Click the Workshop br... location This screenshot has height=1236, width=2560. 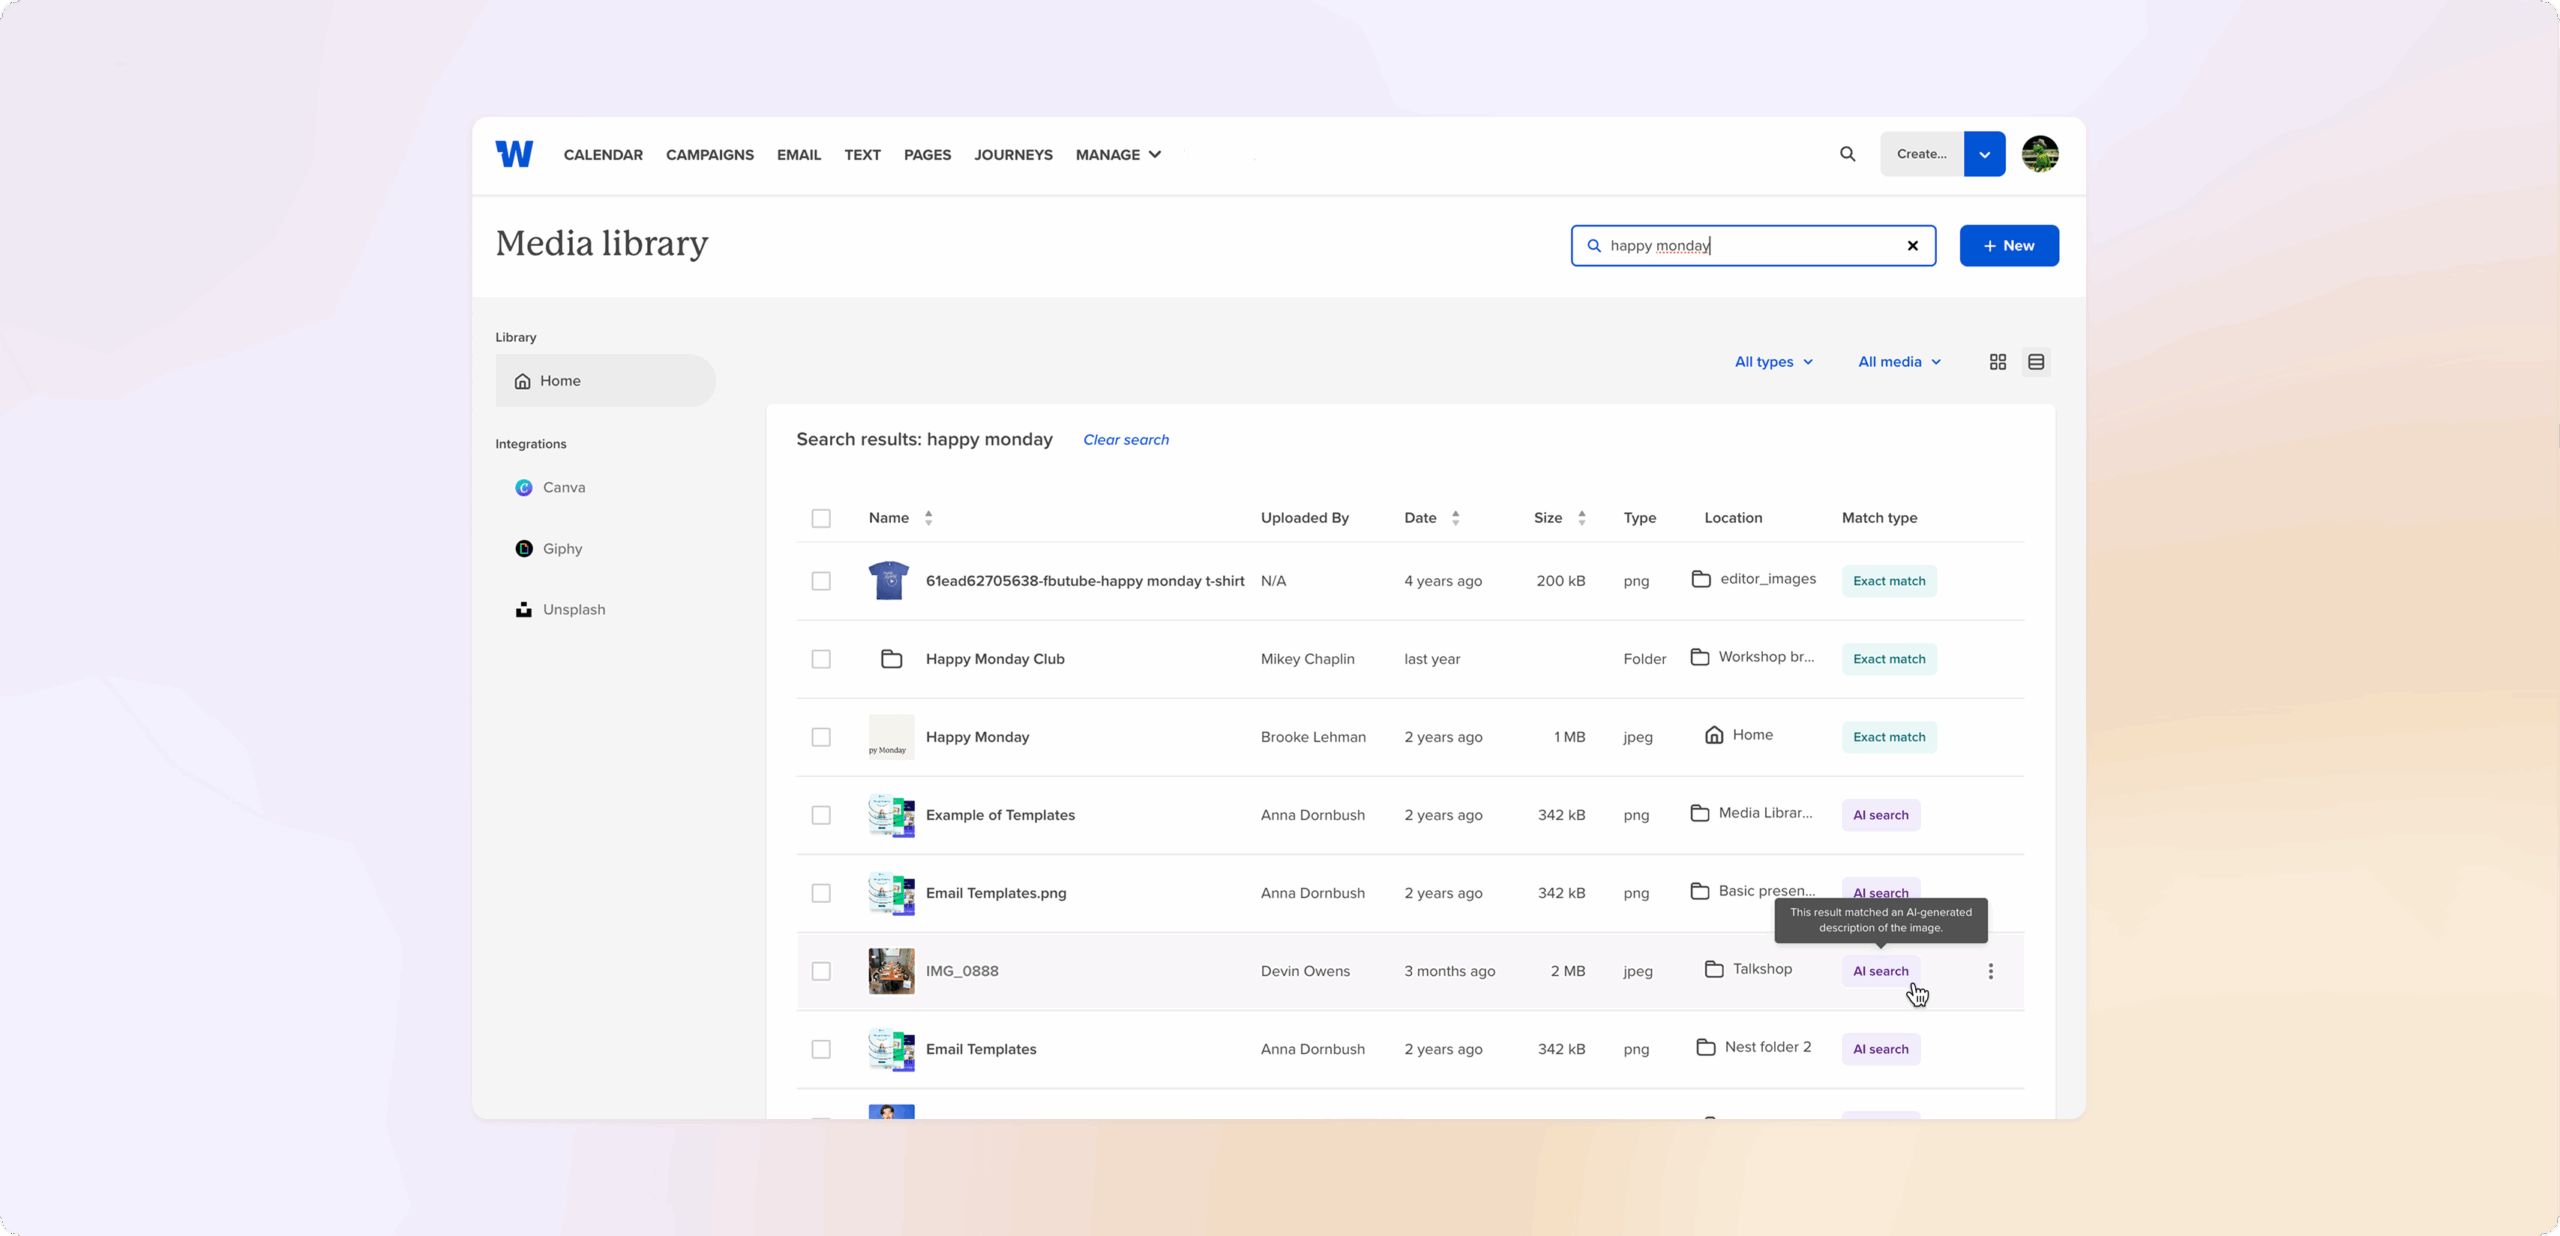pyautogui.click(x=1752, y=657)
